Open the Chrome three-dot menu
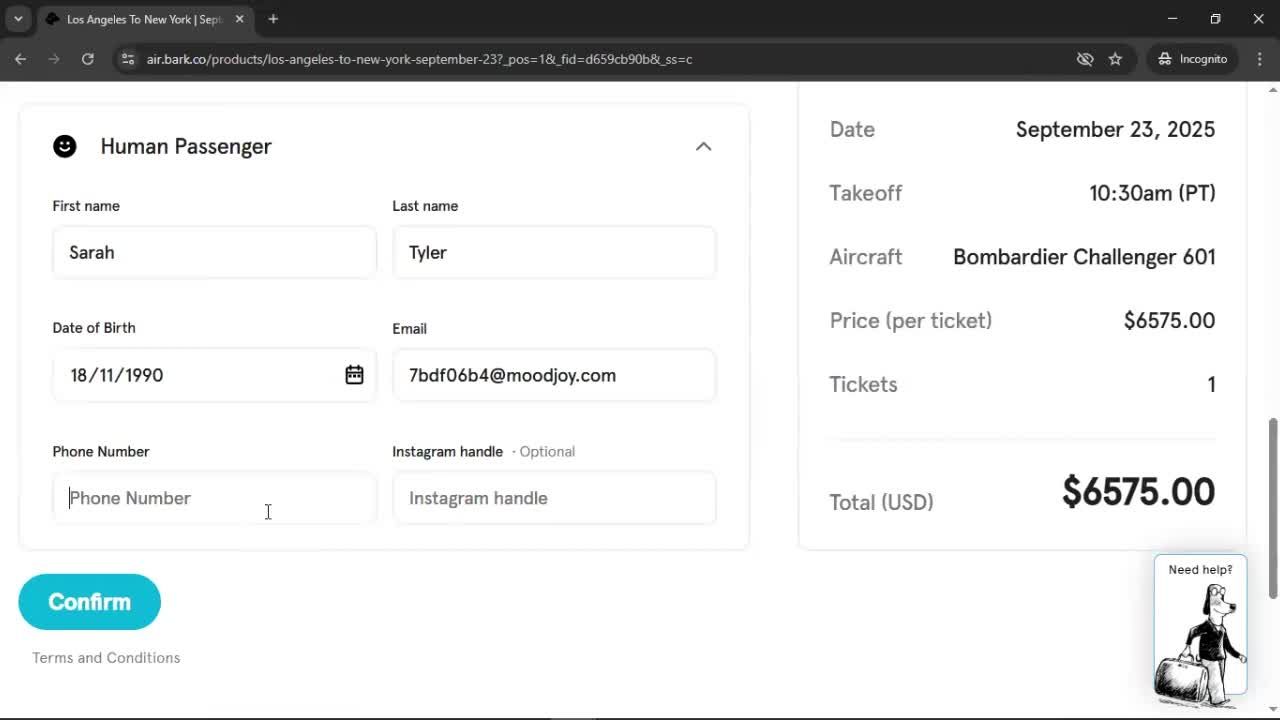Screen dimensions: 1280x720 (1259, 59)
